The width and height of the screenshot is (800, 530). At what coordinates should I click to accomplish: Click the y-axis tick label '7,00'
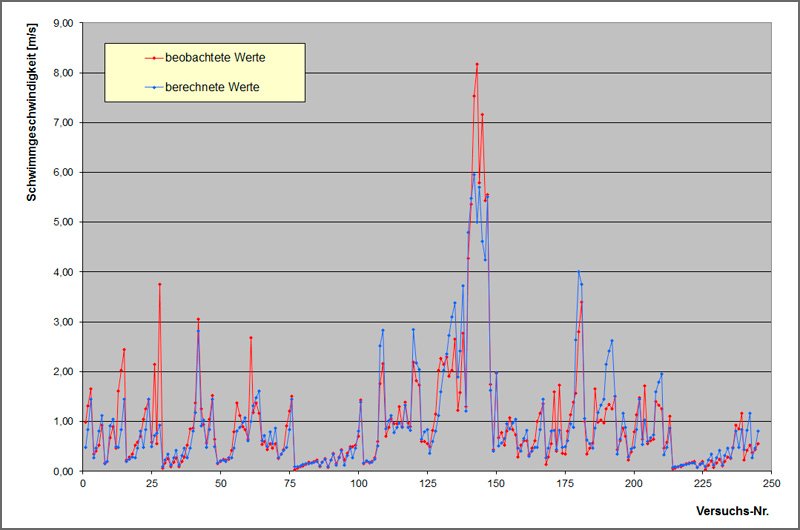pyautogui.click(x=61, y=122)
